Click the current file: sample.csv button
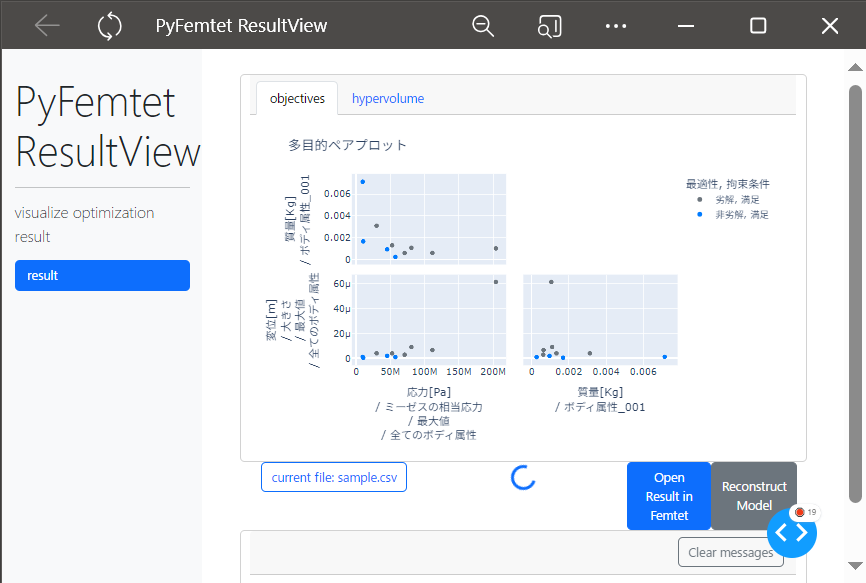 coord(334,478)
